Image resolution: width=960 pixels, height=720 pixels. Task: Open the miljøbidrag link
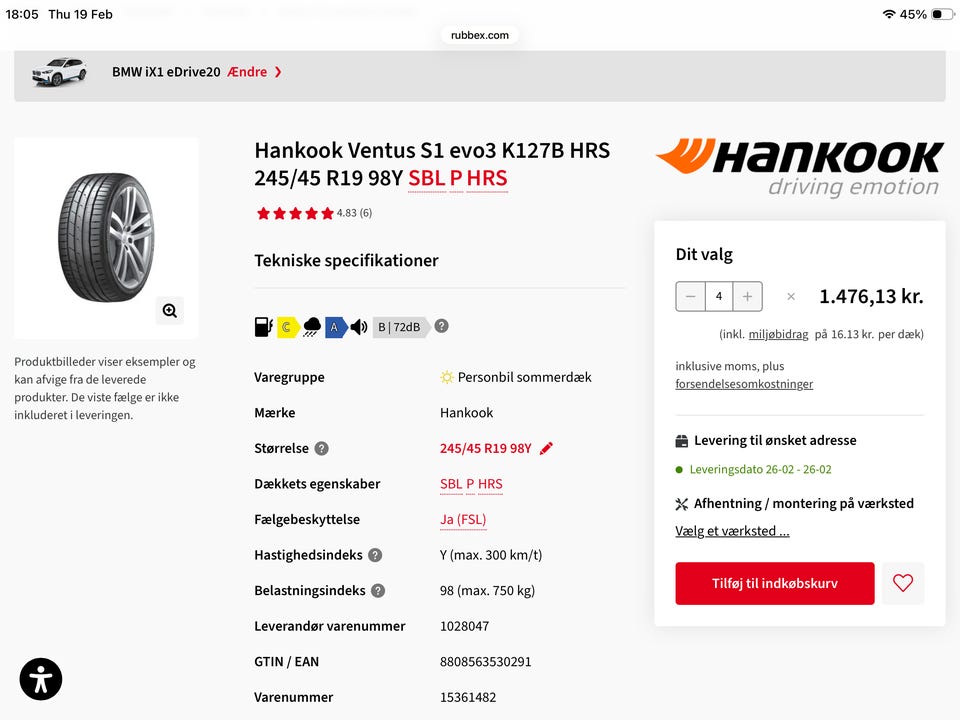[778, 334]
